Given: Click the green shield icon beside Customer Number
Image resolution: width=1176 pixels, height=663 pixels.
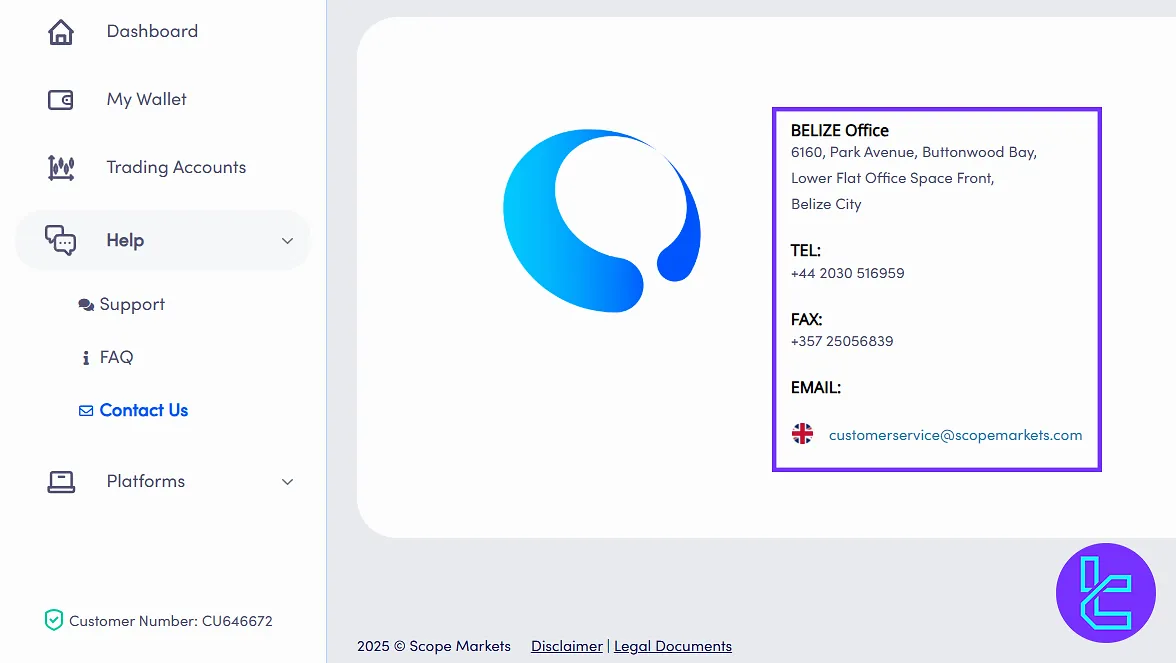Looking at the screenshot, I should click(53, 621).
